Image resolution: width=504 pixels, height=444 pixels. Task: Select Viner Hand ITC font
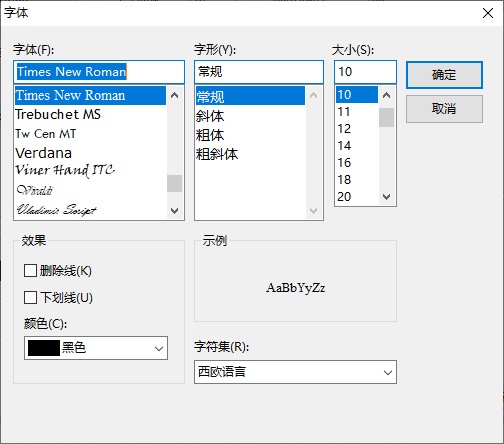[x=90, y=171]
